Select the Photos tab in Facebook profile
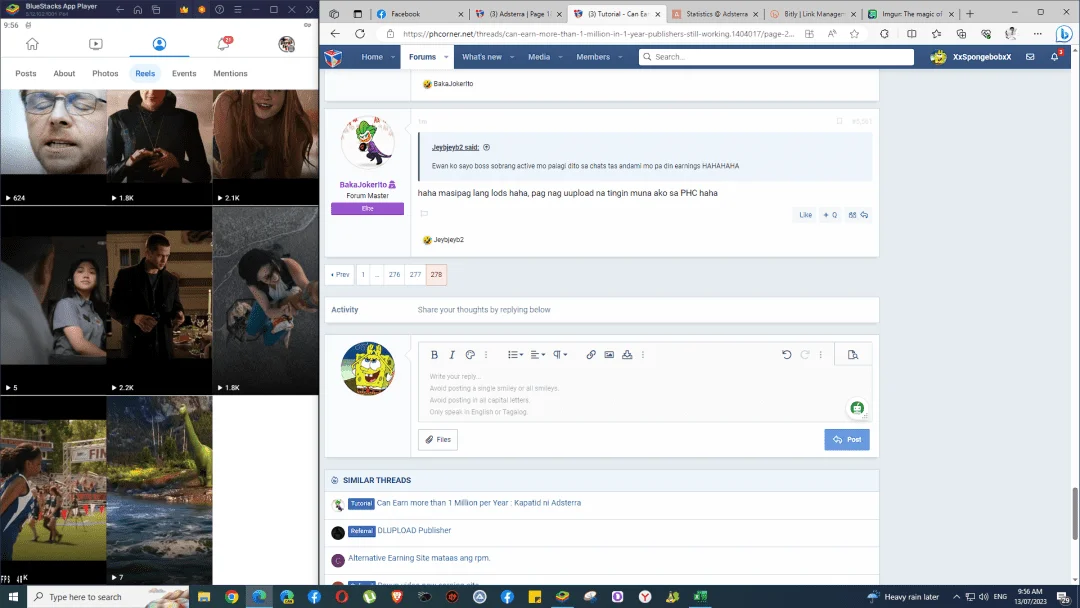The height and width of the screenshot is (608, 1080). click(x=105, y=73)
